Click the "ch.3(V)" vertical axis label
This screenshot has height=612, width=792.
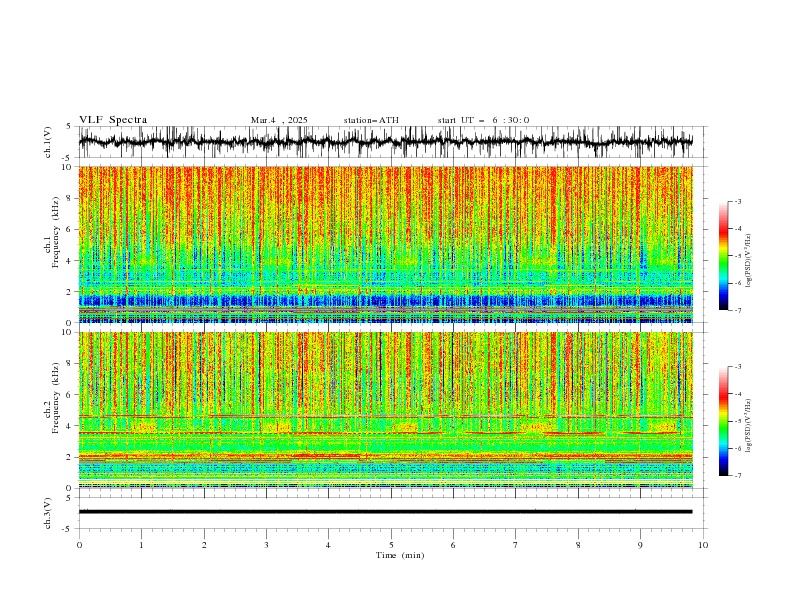[48, 513]
